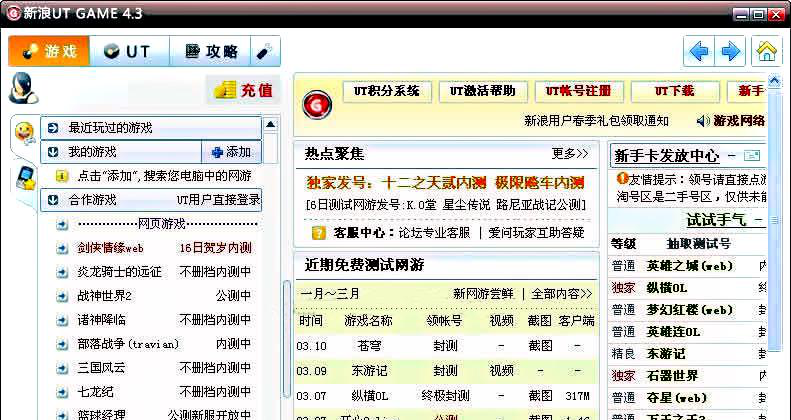The height and width of the screenshot is (420, 791).
Task: Open UT帐号注册 button
Action: (x=579, y=91)
